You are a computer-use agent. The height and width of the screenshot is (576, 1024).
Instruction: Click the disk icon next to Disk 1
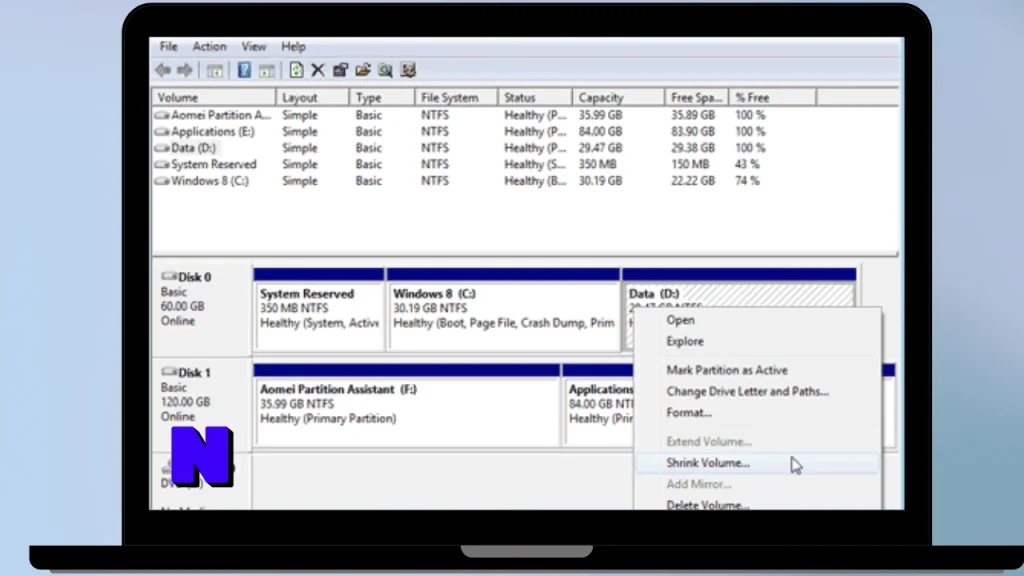point(168,372)
